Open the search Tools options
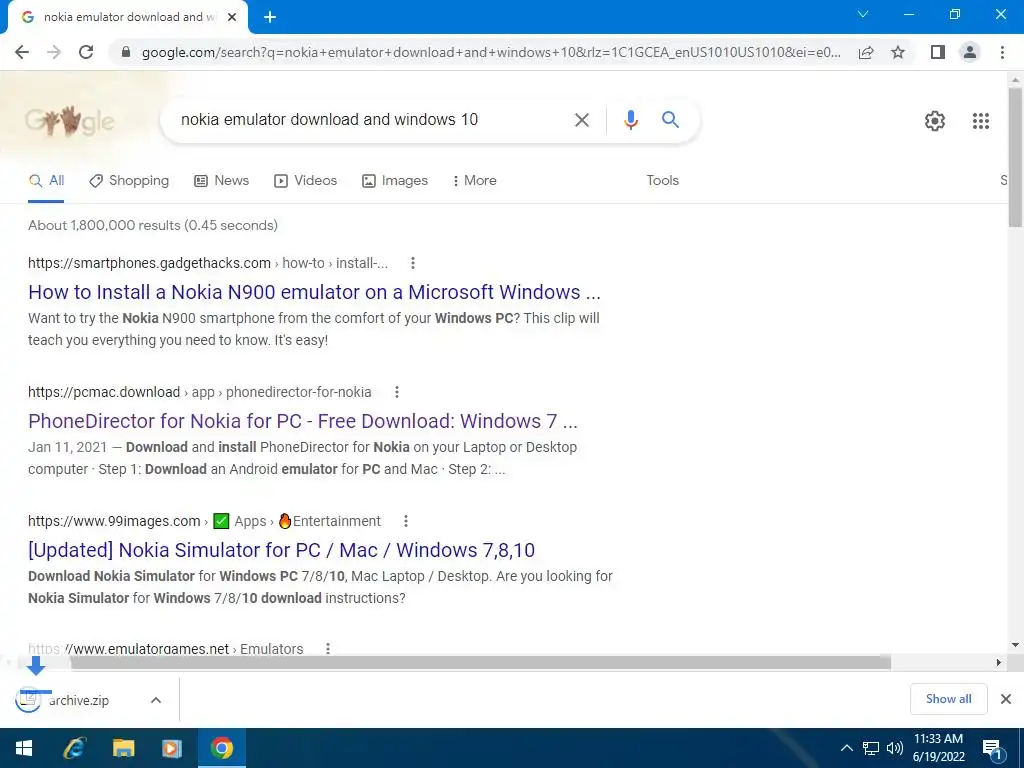 tap(662, 181)
